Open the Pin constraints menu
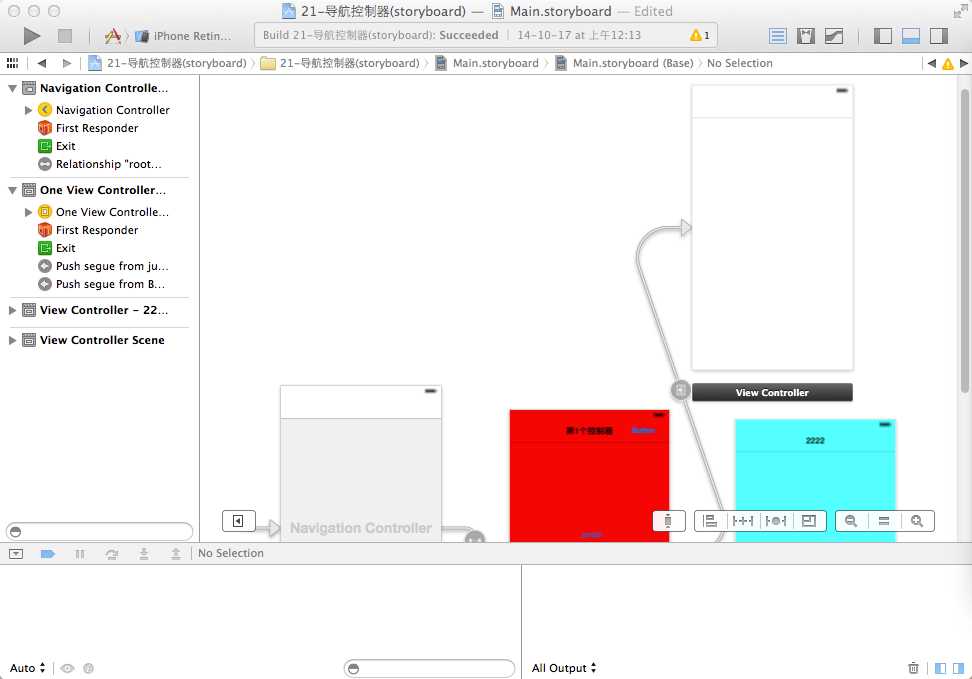 coord(743,521)
